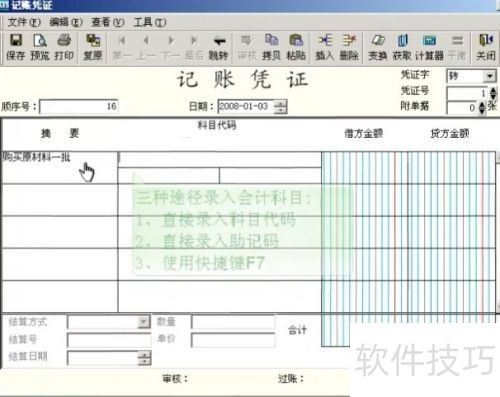This screenshot has height=397, width=500.
Task: Open the 文件(F) menu
Action: pos(24,22)
